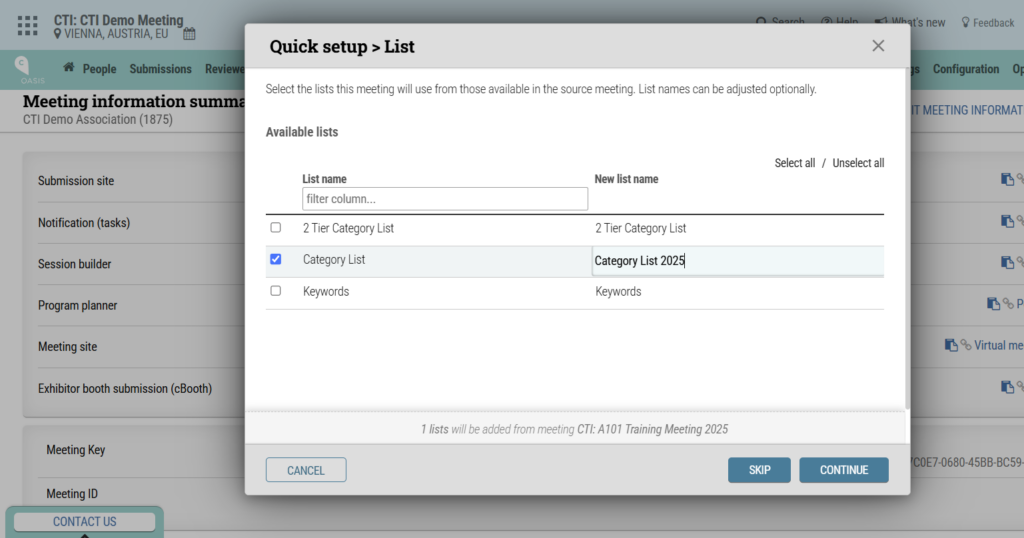
Task: Check the Keywords checkbox
Action: 276,291
